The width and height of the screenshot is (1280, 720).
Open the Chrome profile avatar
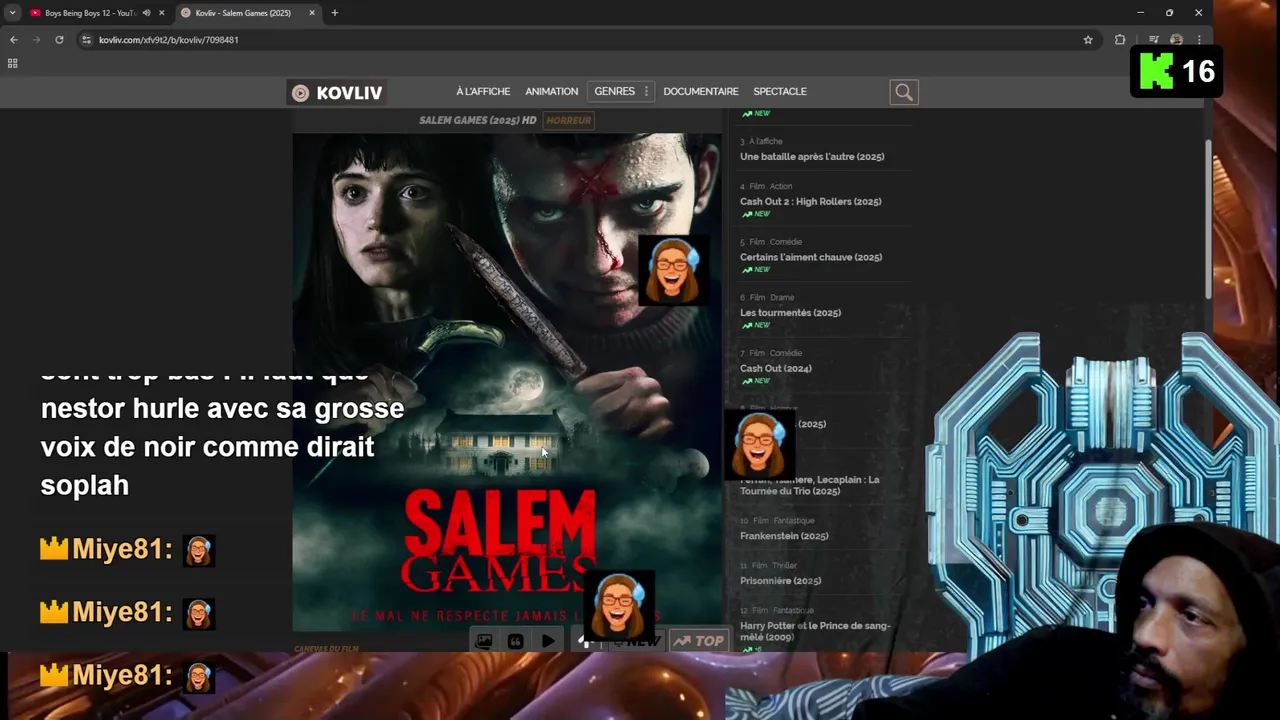pos(1176,40)
